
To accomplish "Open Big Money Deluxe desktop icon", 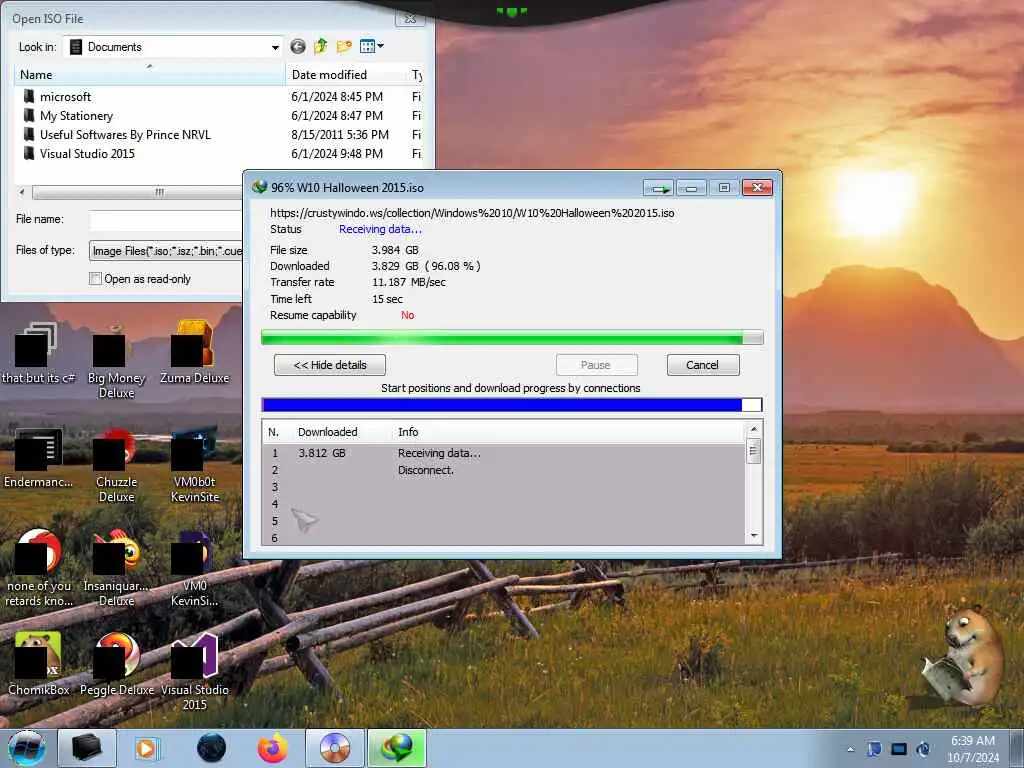I will (116, 360).
